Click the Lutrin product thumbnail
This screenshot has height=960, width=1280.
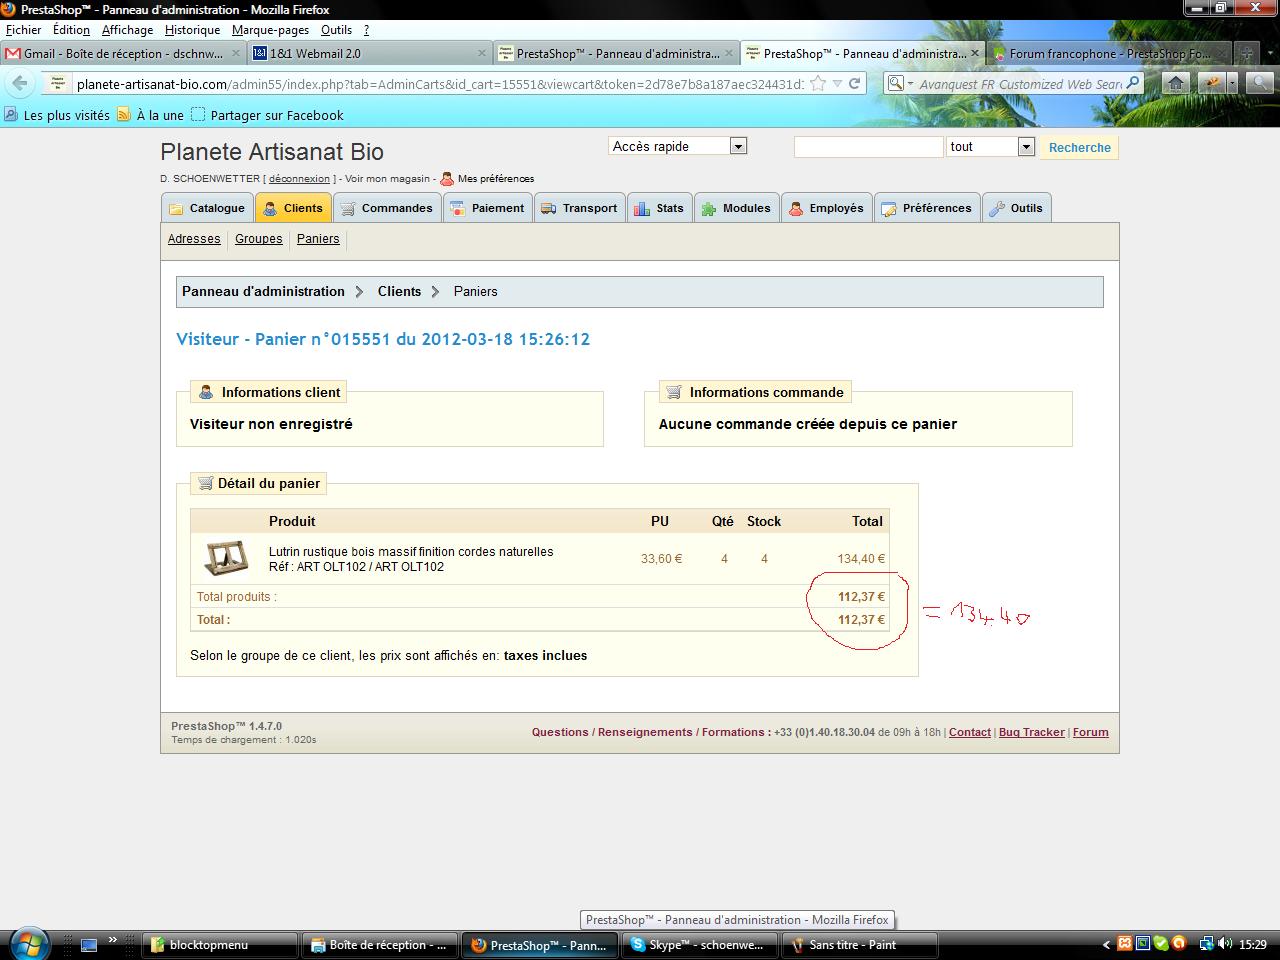(x=226, y=558)
